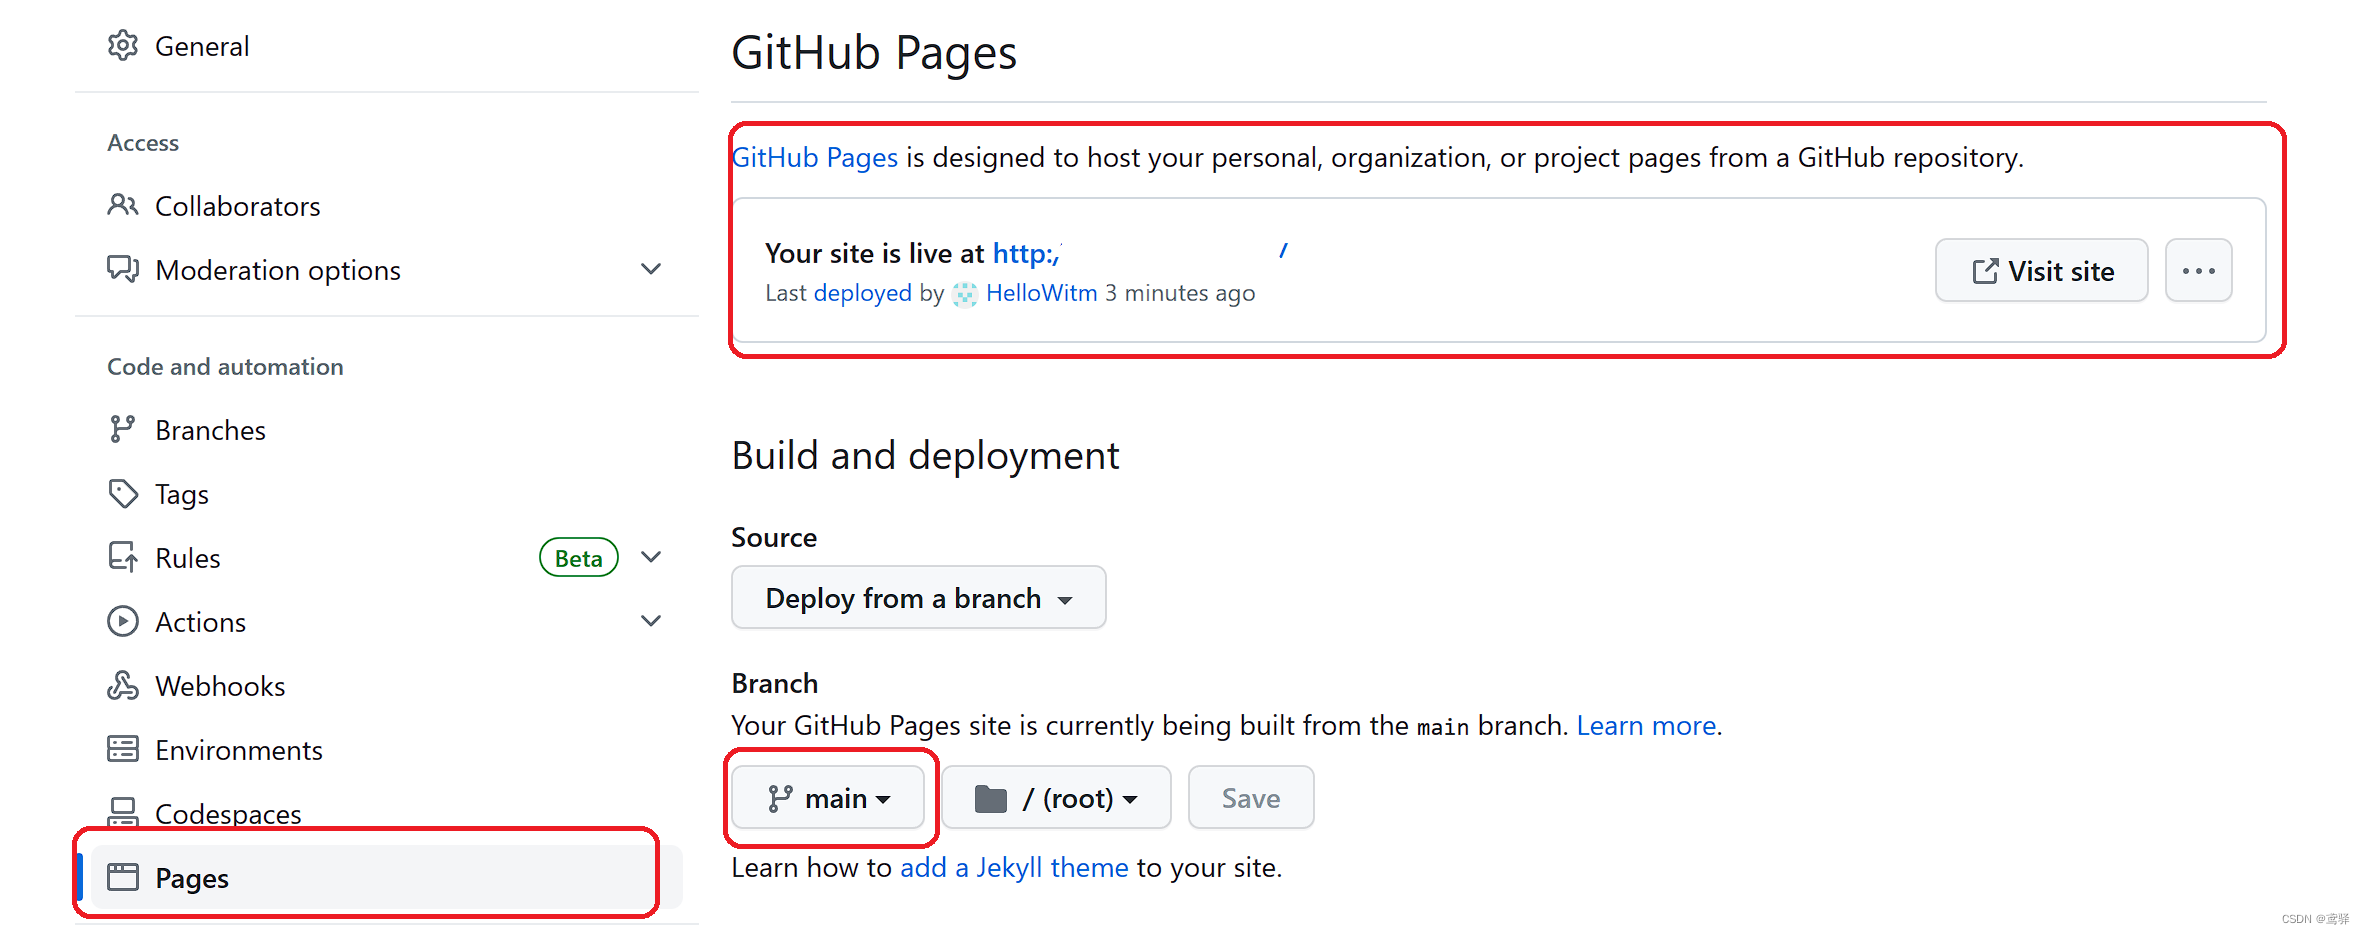The image size is (2365, 934).
Task: Click the Codespaces icon
Action: (x=123, y=812)
